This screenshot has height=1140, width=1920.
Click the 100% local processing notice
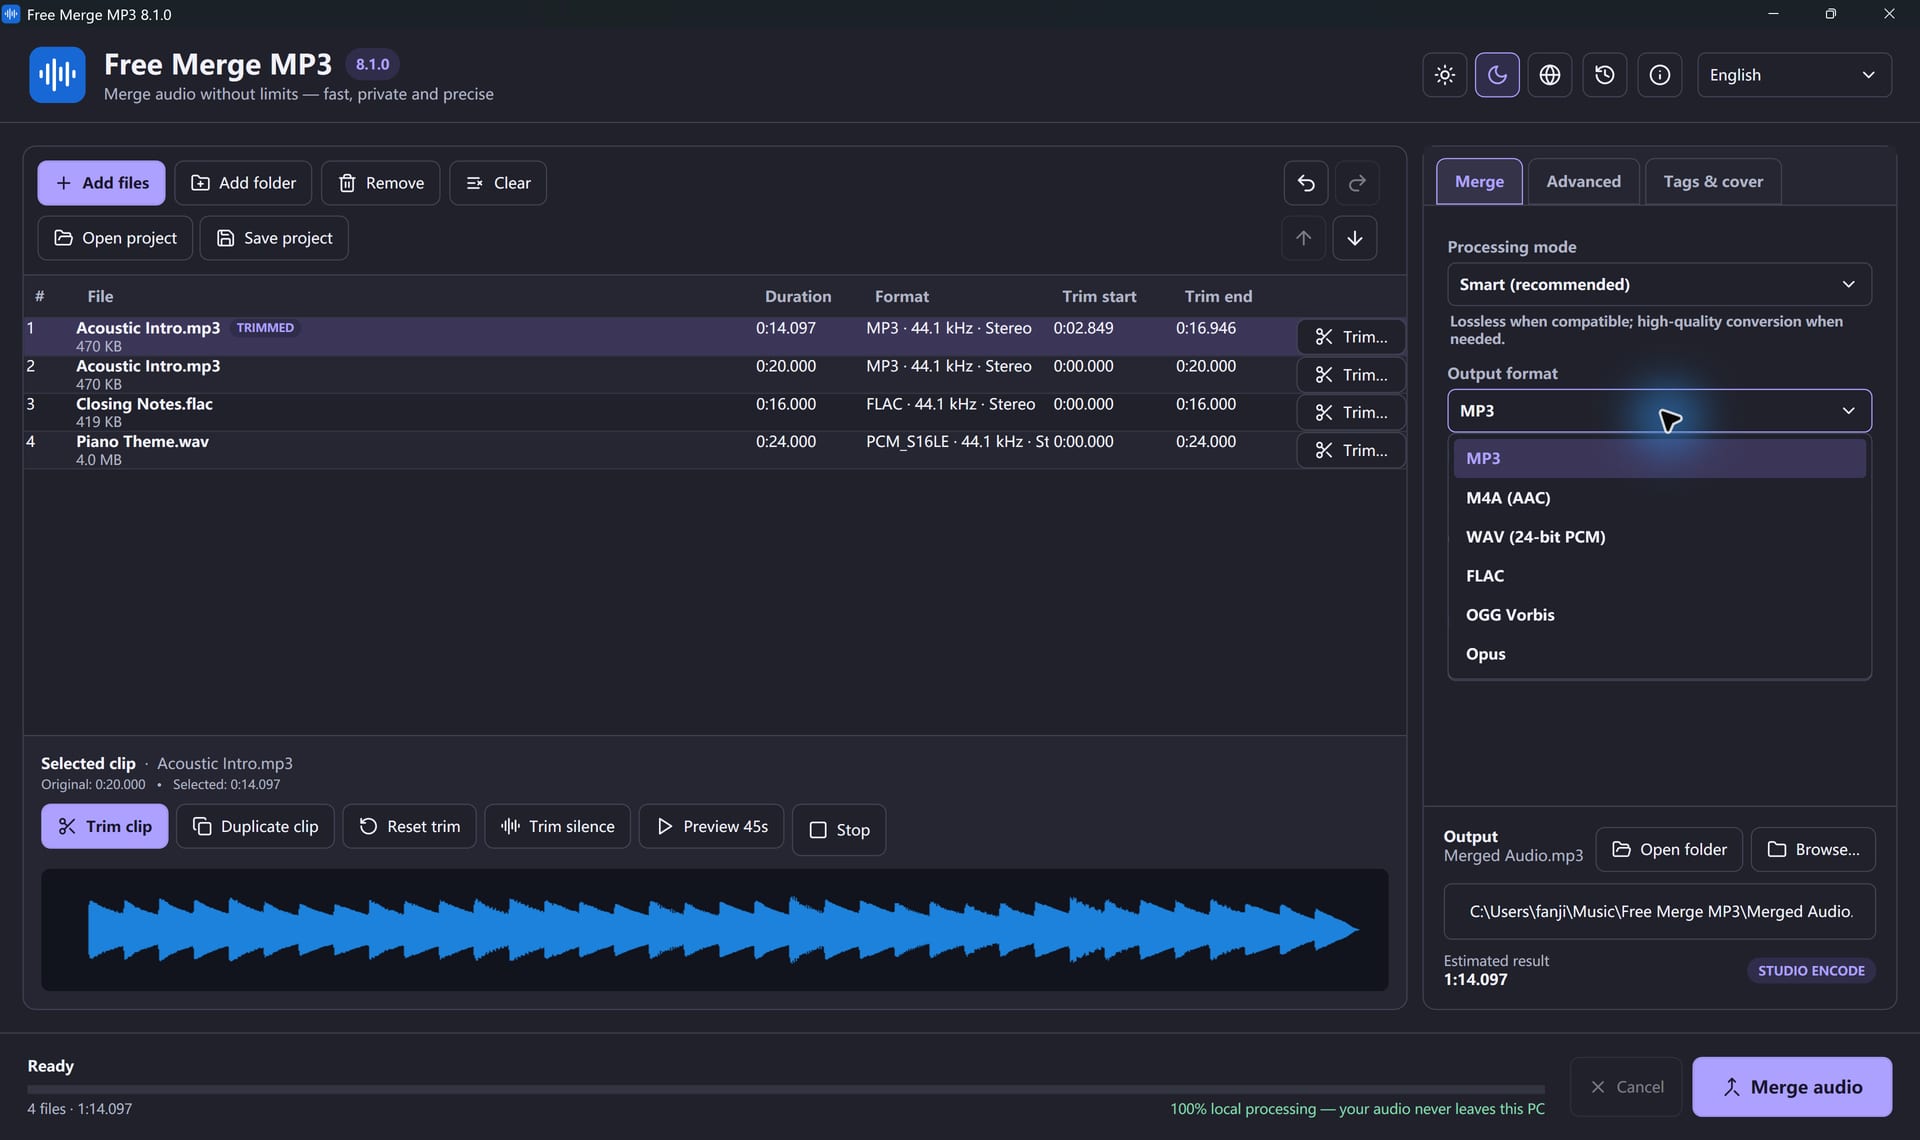[x=1357, y=1109]
